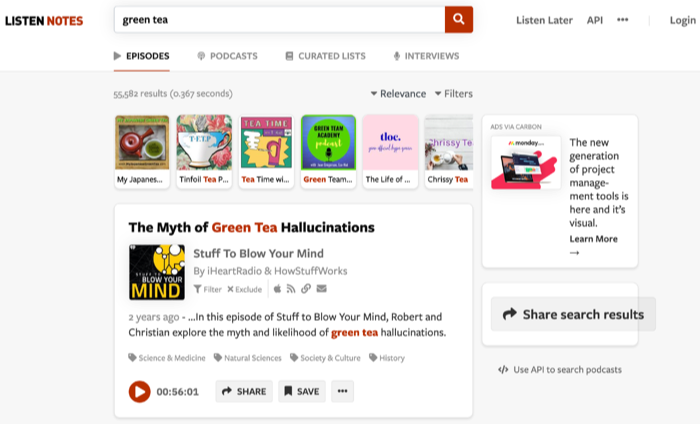
Task: Open the header three-dot more menu
Action: point(623,20)
